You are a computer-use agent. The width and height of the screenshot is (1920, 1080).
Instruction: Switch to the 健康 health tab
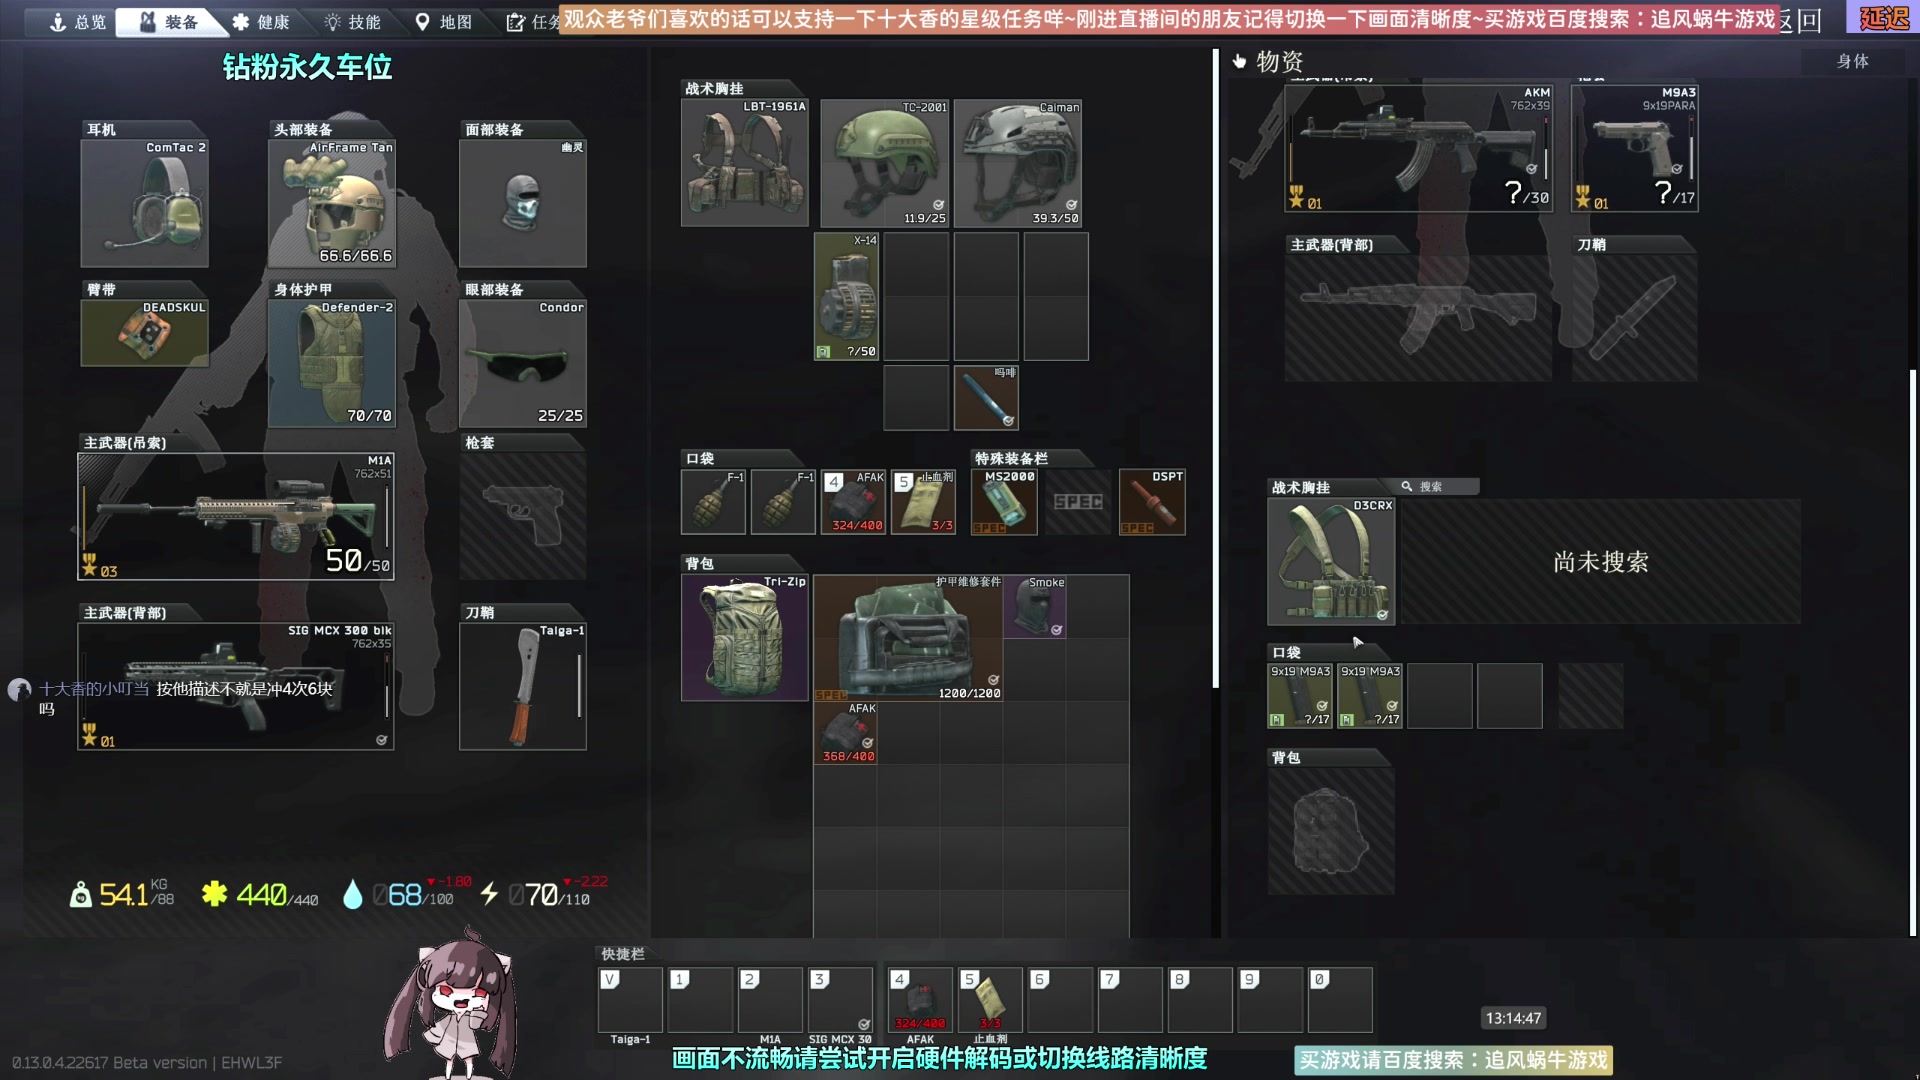point(260,21)
